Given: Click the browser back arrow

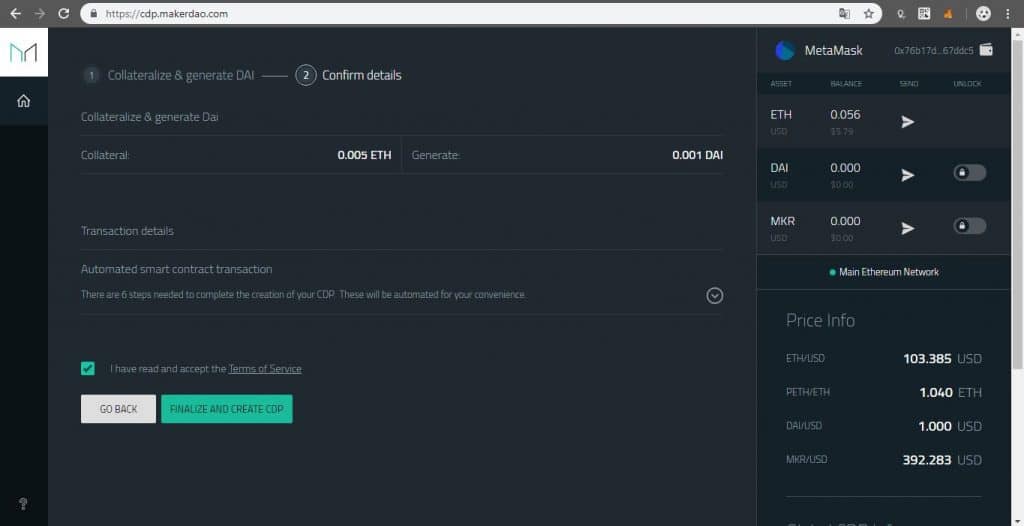Looking at the screenshot, I should pyautogui.click(x=16, y=13).
